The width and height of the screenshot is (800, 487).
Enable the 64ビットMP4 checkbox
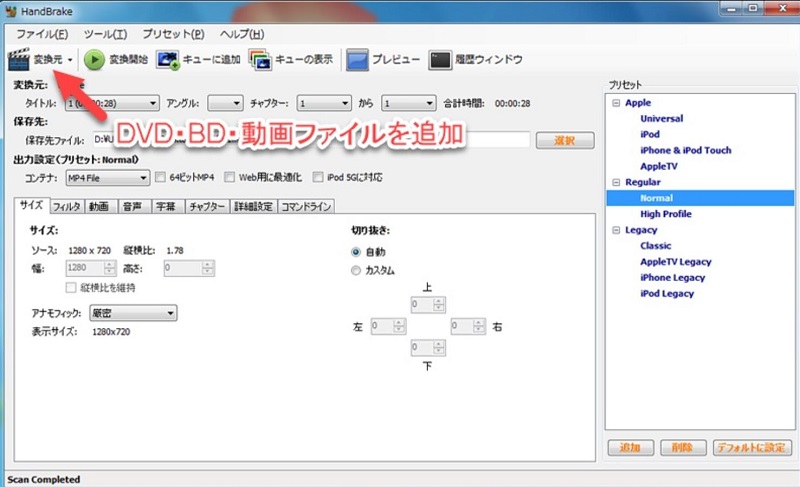click(x=160, y=177)
